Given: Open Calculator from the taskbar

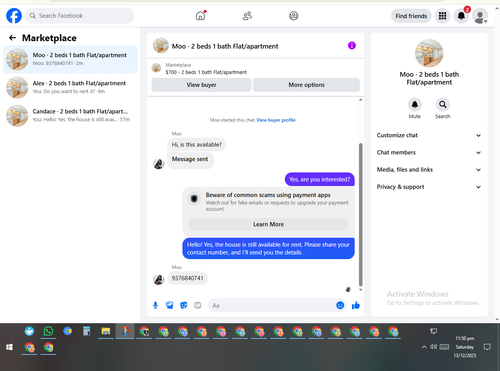Looking at the screenshot, I should point(87,331).
